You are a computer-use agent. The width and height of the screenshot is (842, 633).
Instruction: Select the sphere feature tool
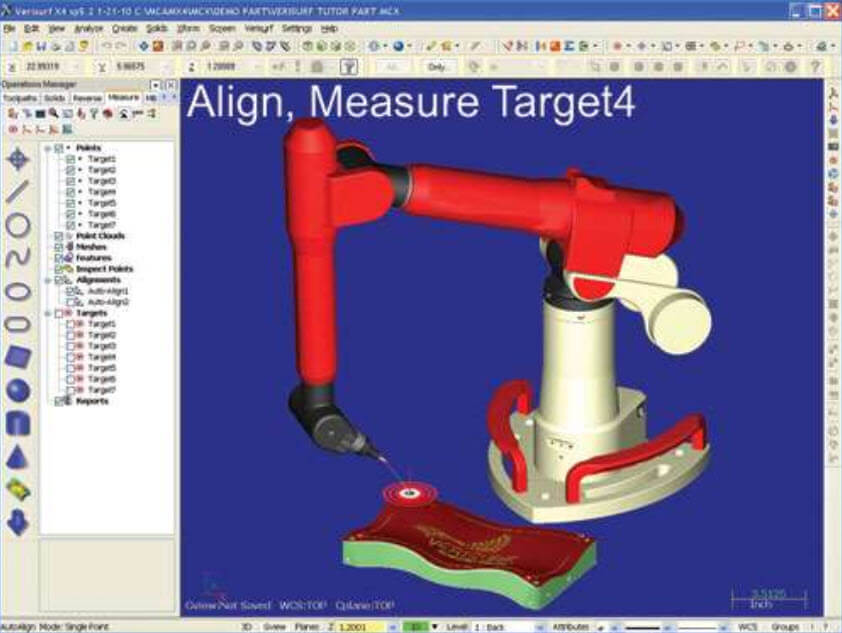(x=18, y=390)
